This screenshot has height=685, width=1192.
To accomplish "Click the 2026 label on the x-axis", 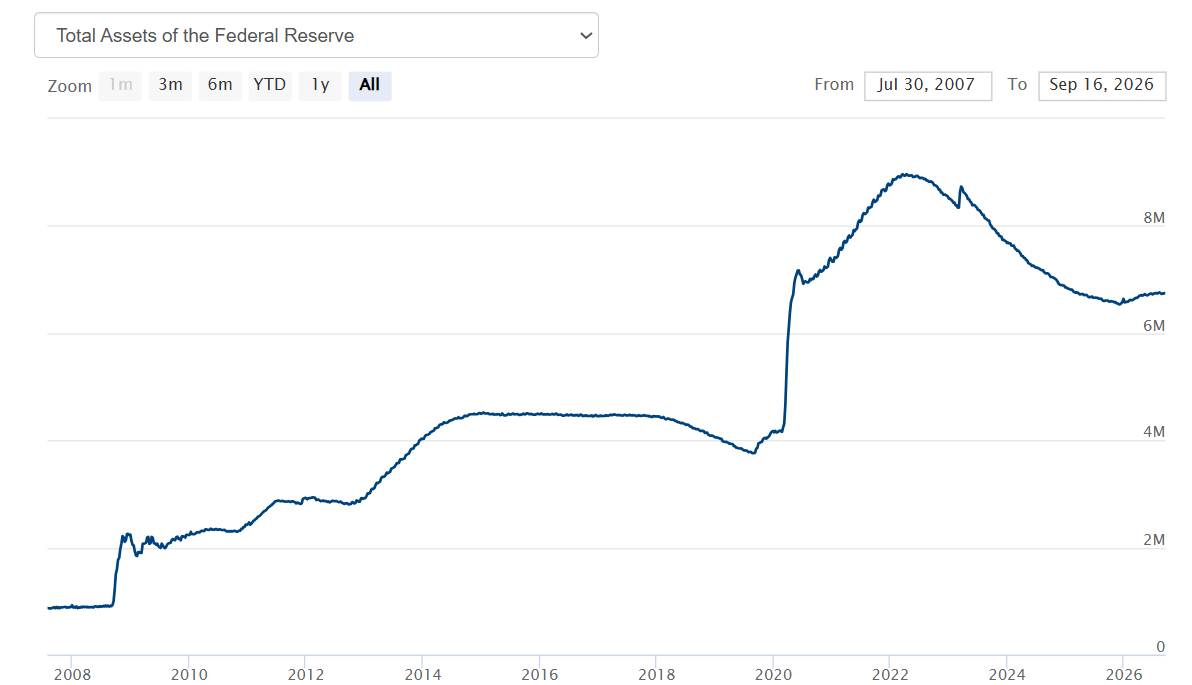I will (x=1124, y=674).
